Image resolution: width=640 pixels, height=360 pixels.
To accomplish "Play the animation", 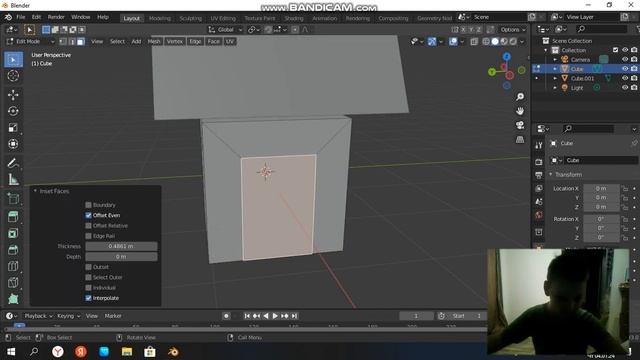I will point(275,316).
